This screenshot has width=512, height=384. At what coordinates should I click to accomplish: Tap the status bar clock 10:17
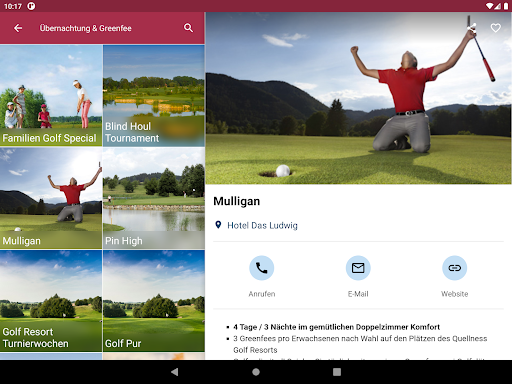pos(13,6)
